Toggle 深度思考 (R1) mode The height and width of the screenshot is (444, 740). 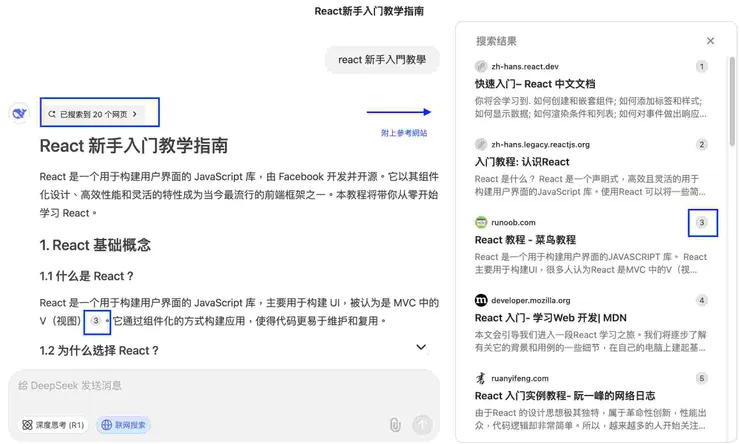coord(53,425)
